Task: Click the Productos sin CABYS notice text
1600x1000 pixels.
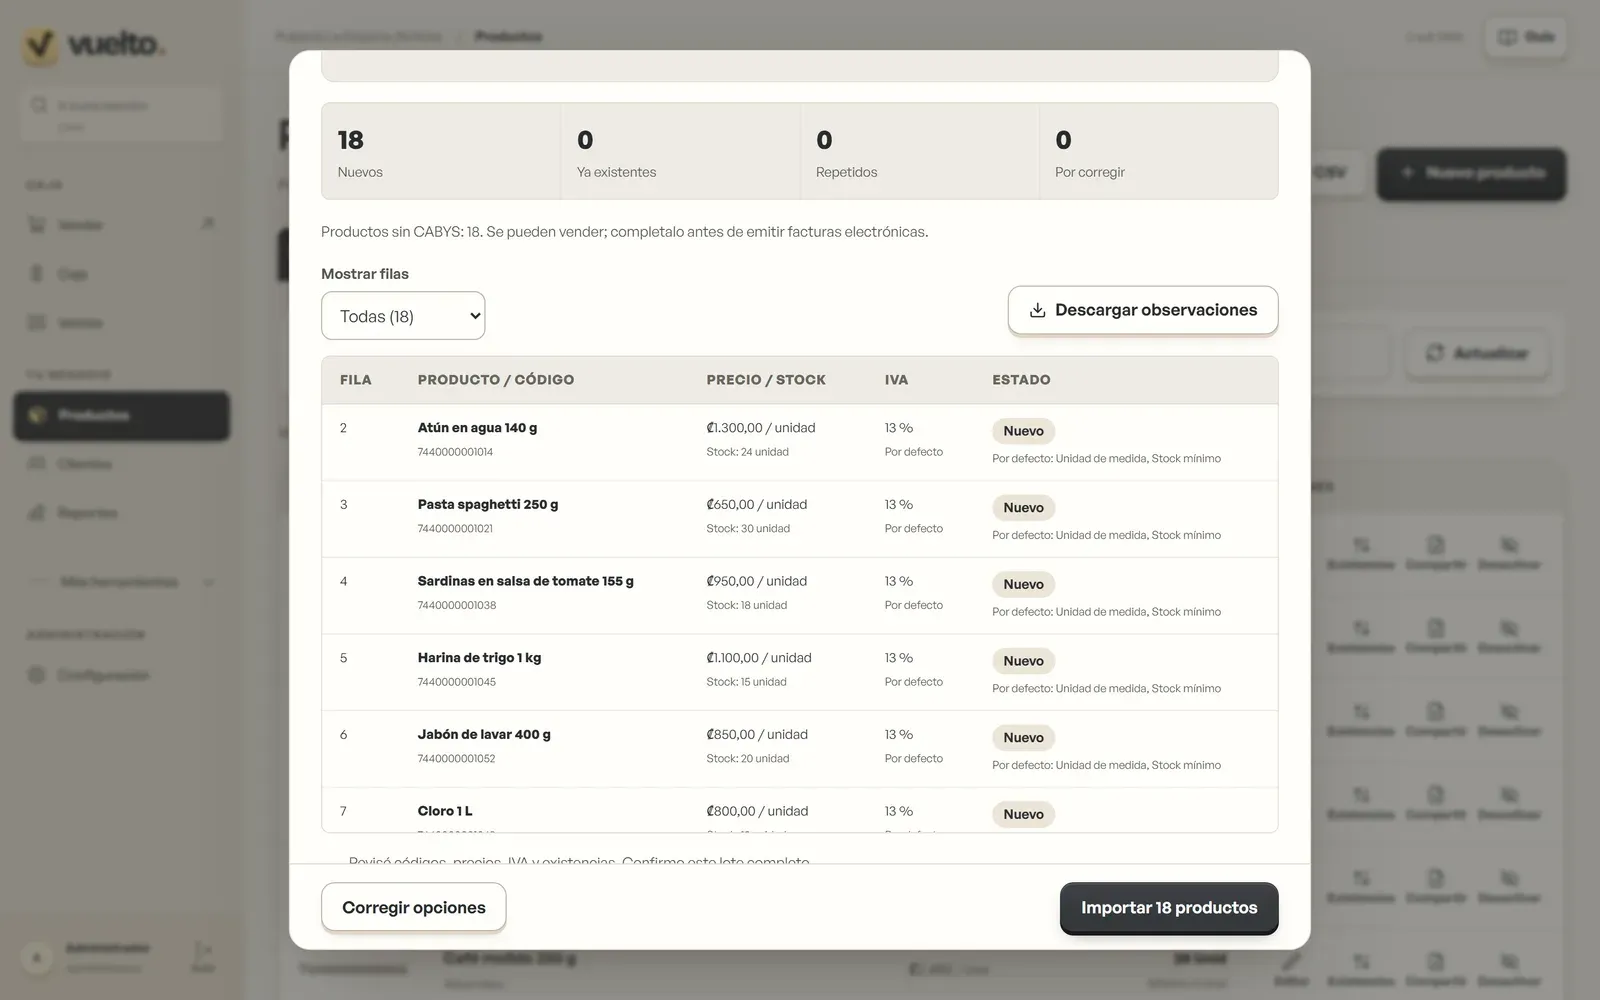Action: tap(624, 232)
